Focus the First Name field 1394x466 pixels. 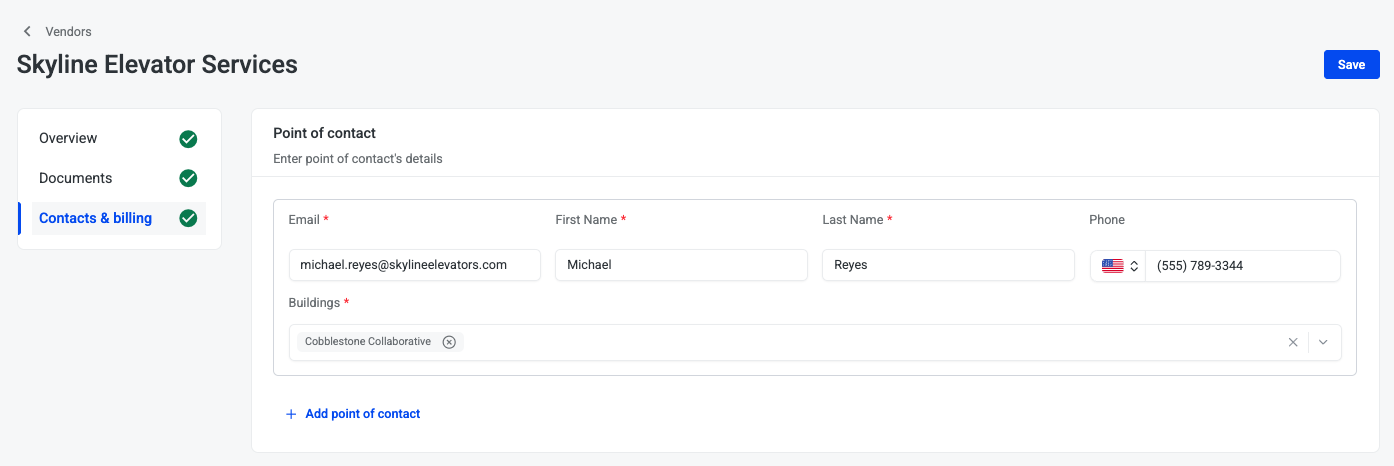(x=681, y=265)
